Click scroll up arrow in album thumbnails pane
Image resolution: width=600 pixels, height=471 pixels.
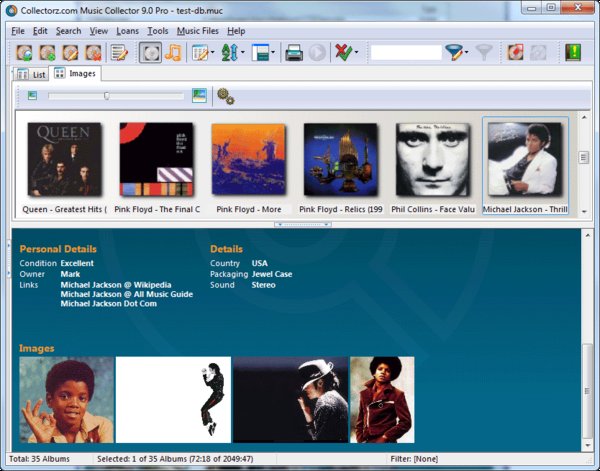(584, 117)
